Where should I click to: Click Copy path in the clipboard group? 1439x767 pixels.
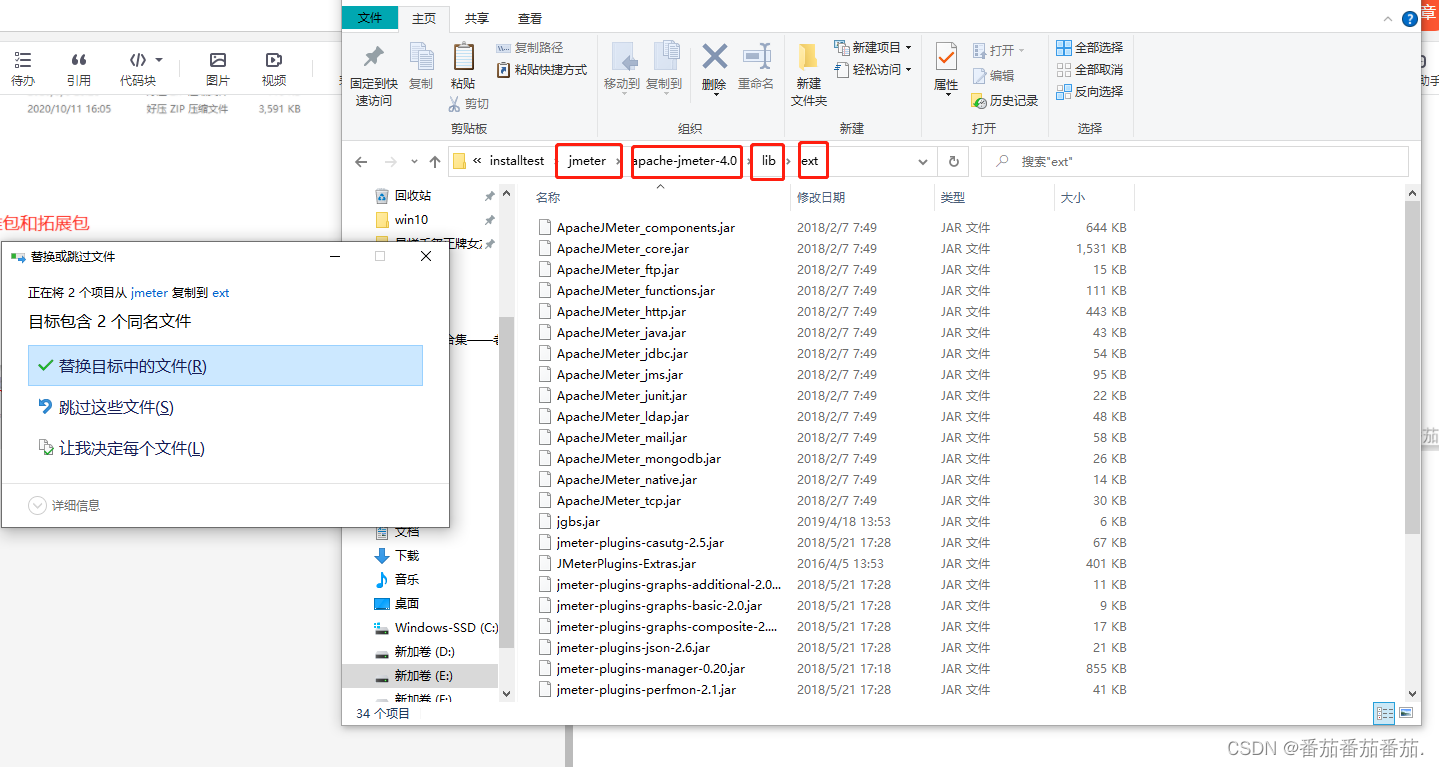click(530, 48)
